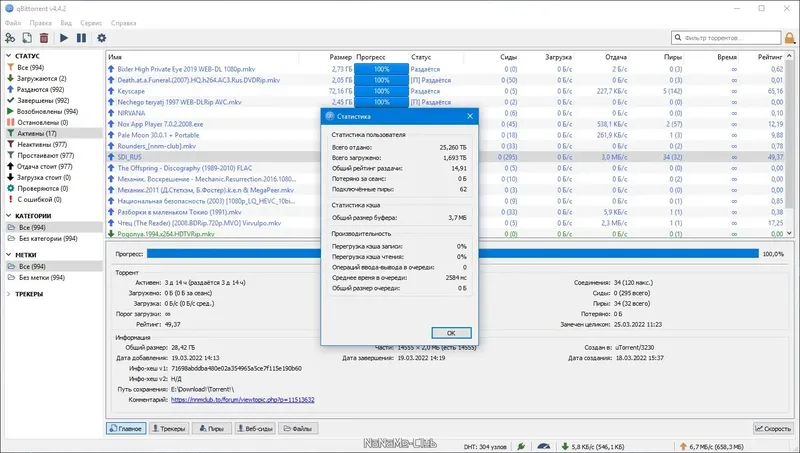Sort torrents by the Прогресс column header
This screenshot has width=800, height=453.
pyautogui.click(x=371, y=57)
